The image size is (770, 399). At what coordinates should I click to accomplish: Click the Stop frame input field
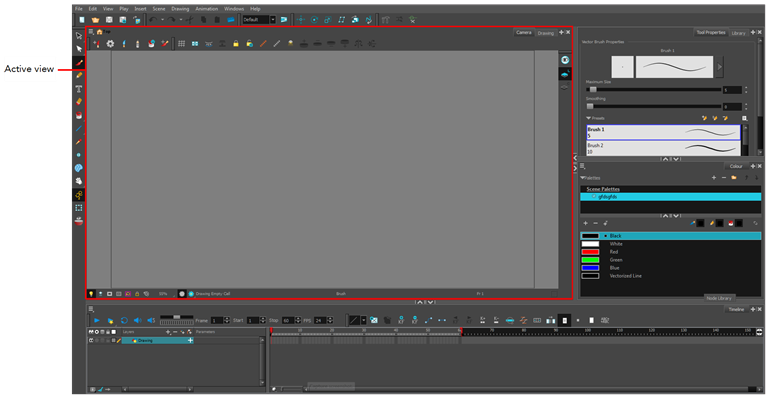[286, 320]
